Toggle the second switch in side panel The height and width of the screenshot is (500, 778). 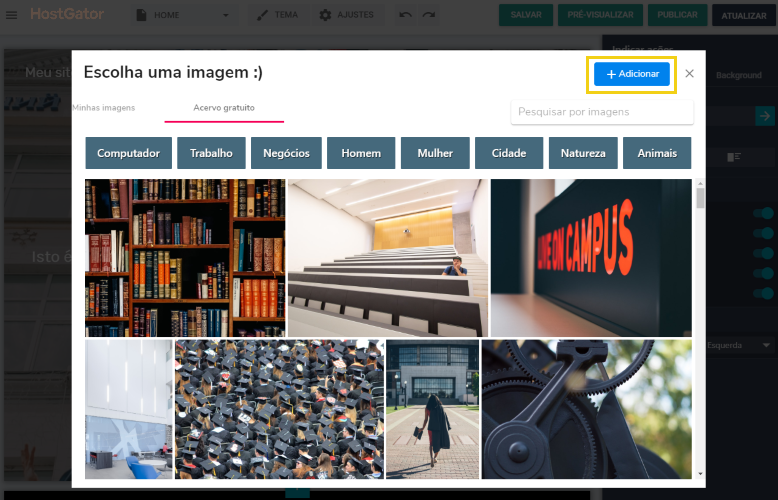tap(763, 233)
